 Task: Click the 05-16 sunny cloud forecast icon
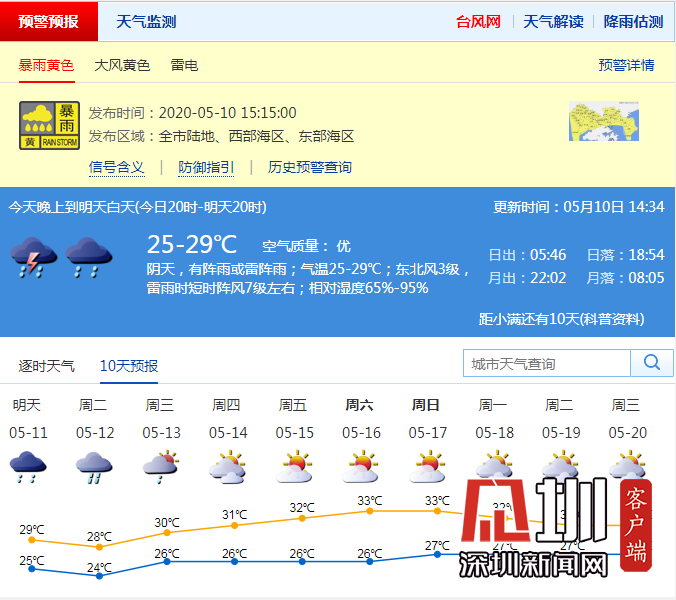tap(361, 467)
